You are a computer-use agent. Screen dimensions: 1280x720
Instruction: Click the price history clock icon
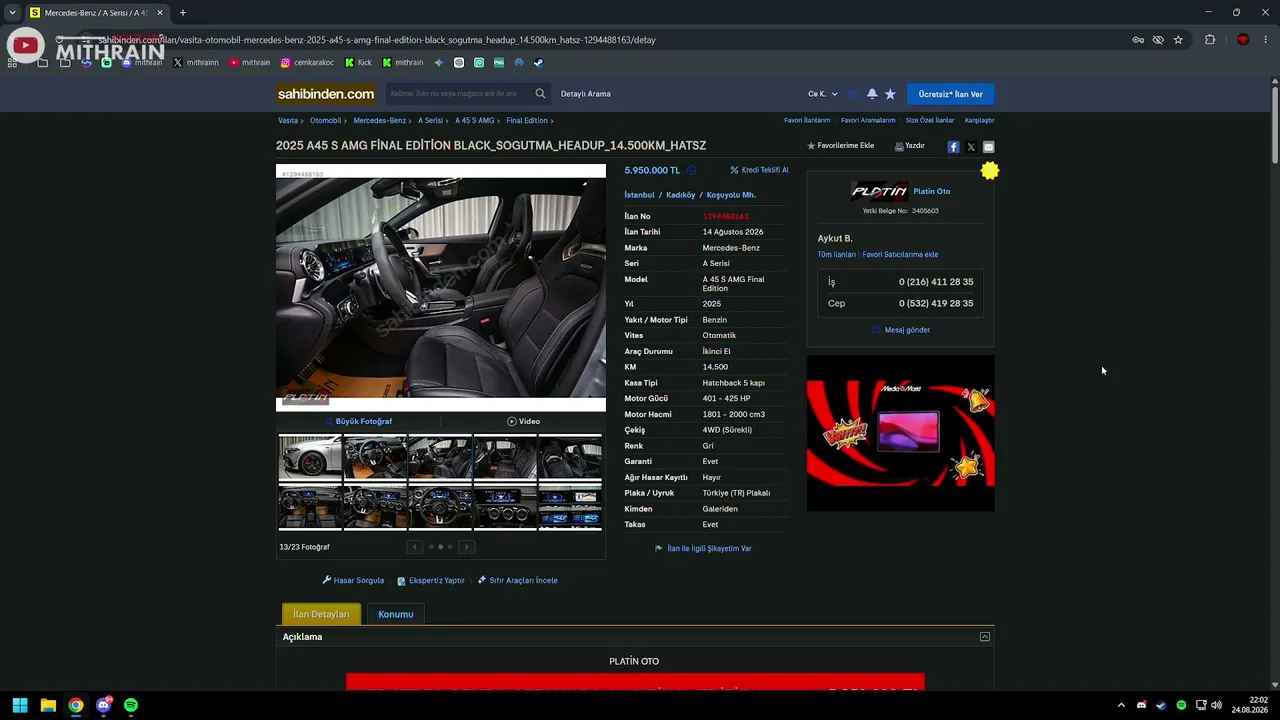pos(691,171)
